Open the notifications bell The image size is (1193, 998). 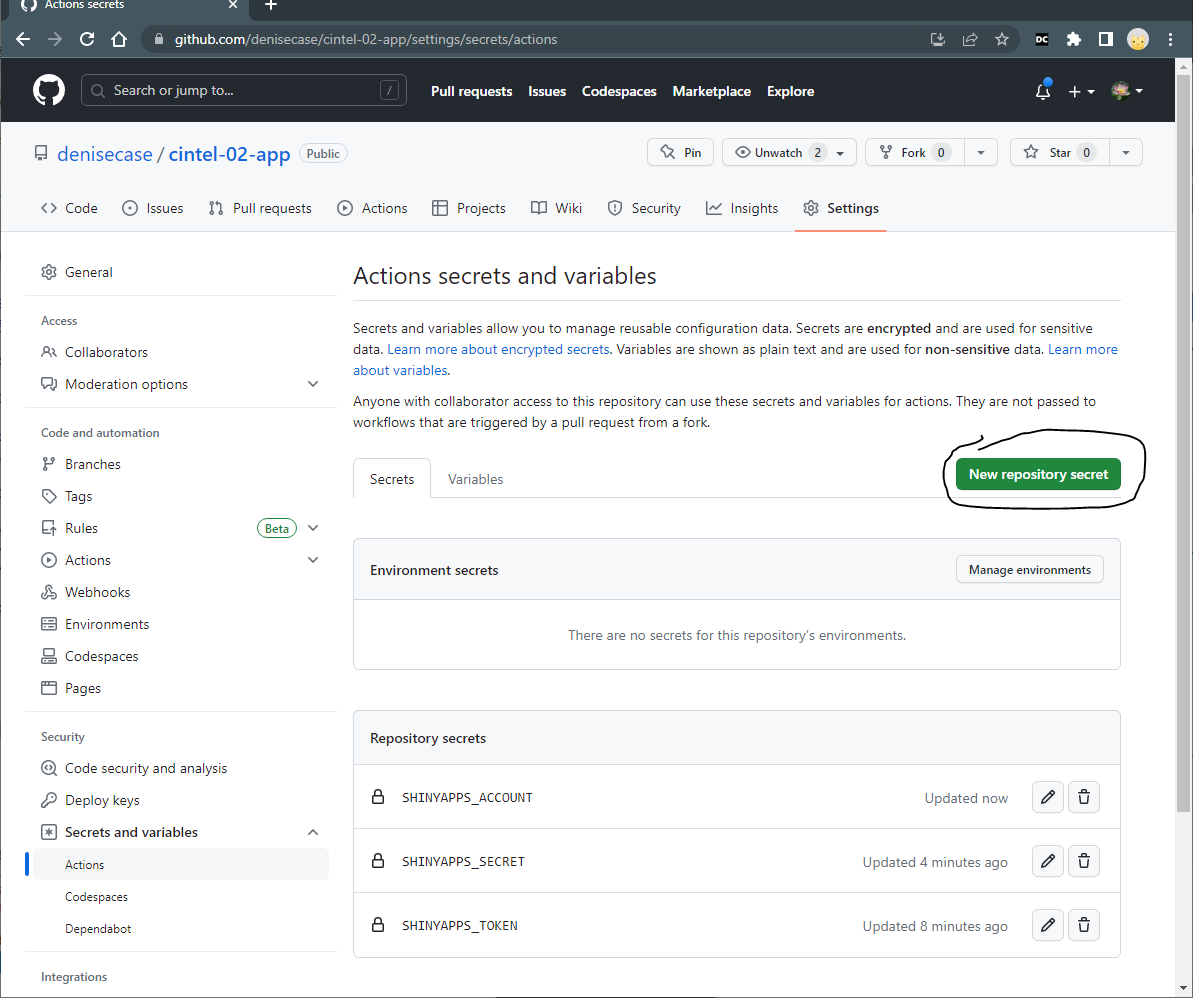1042,91
